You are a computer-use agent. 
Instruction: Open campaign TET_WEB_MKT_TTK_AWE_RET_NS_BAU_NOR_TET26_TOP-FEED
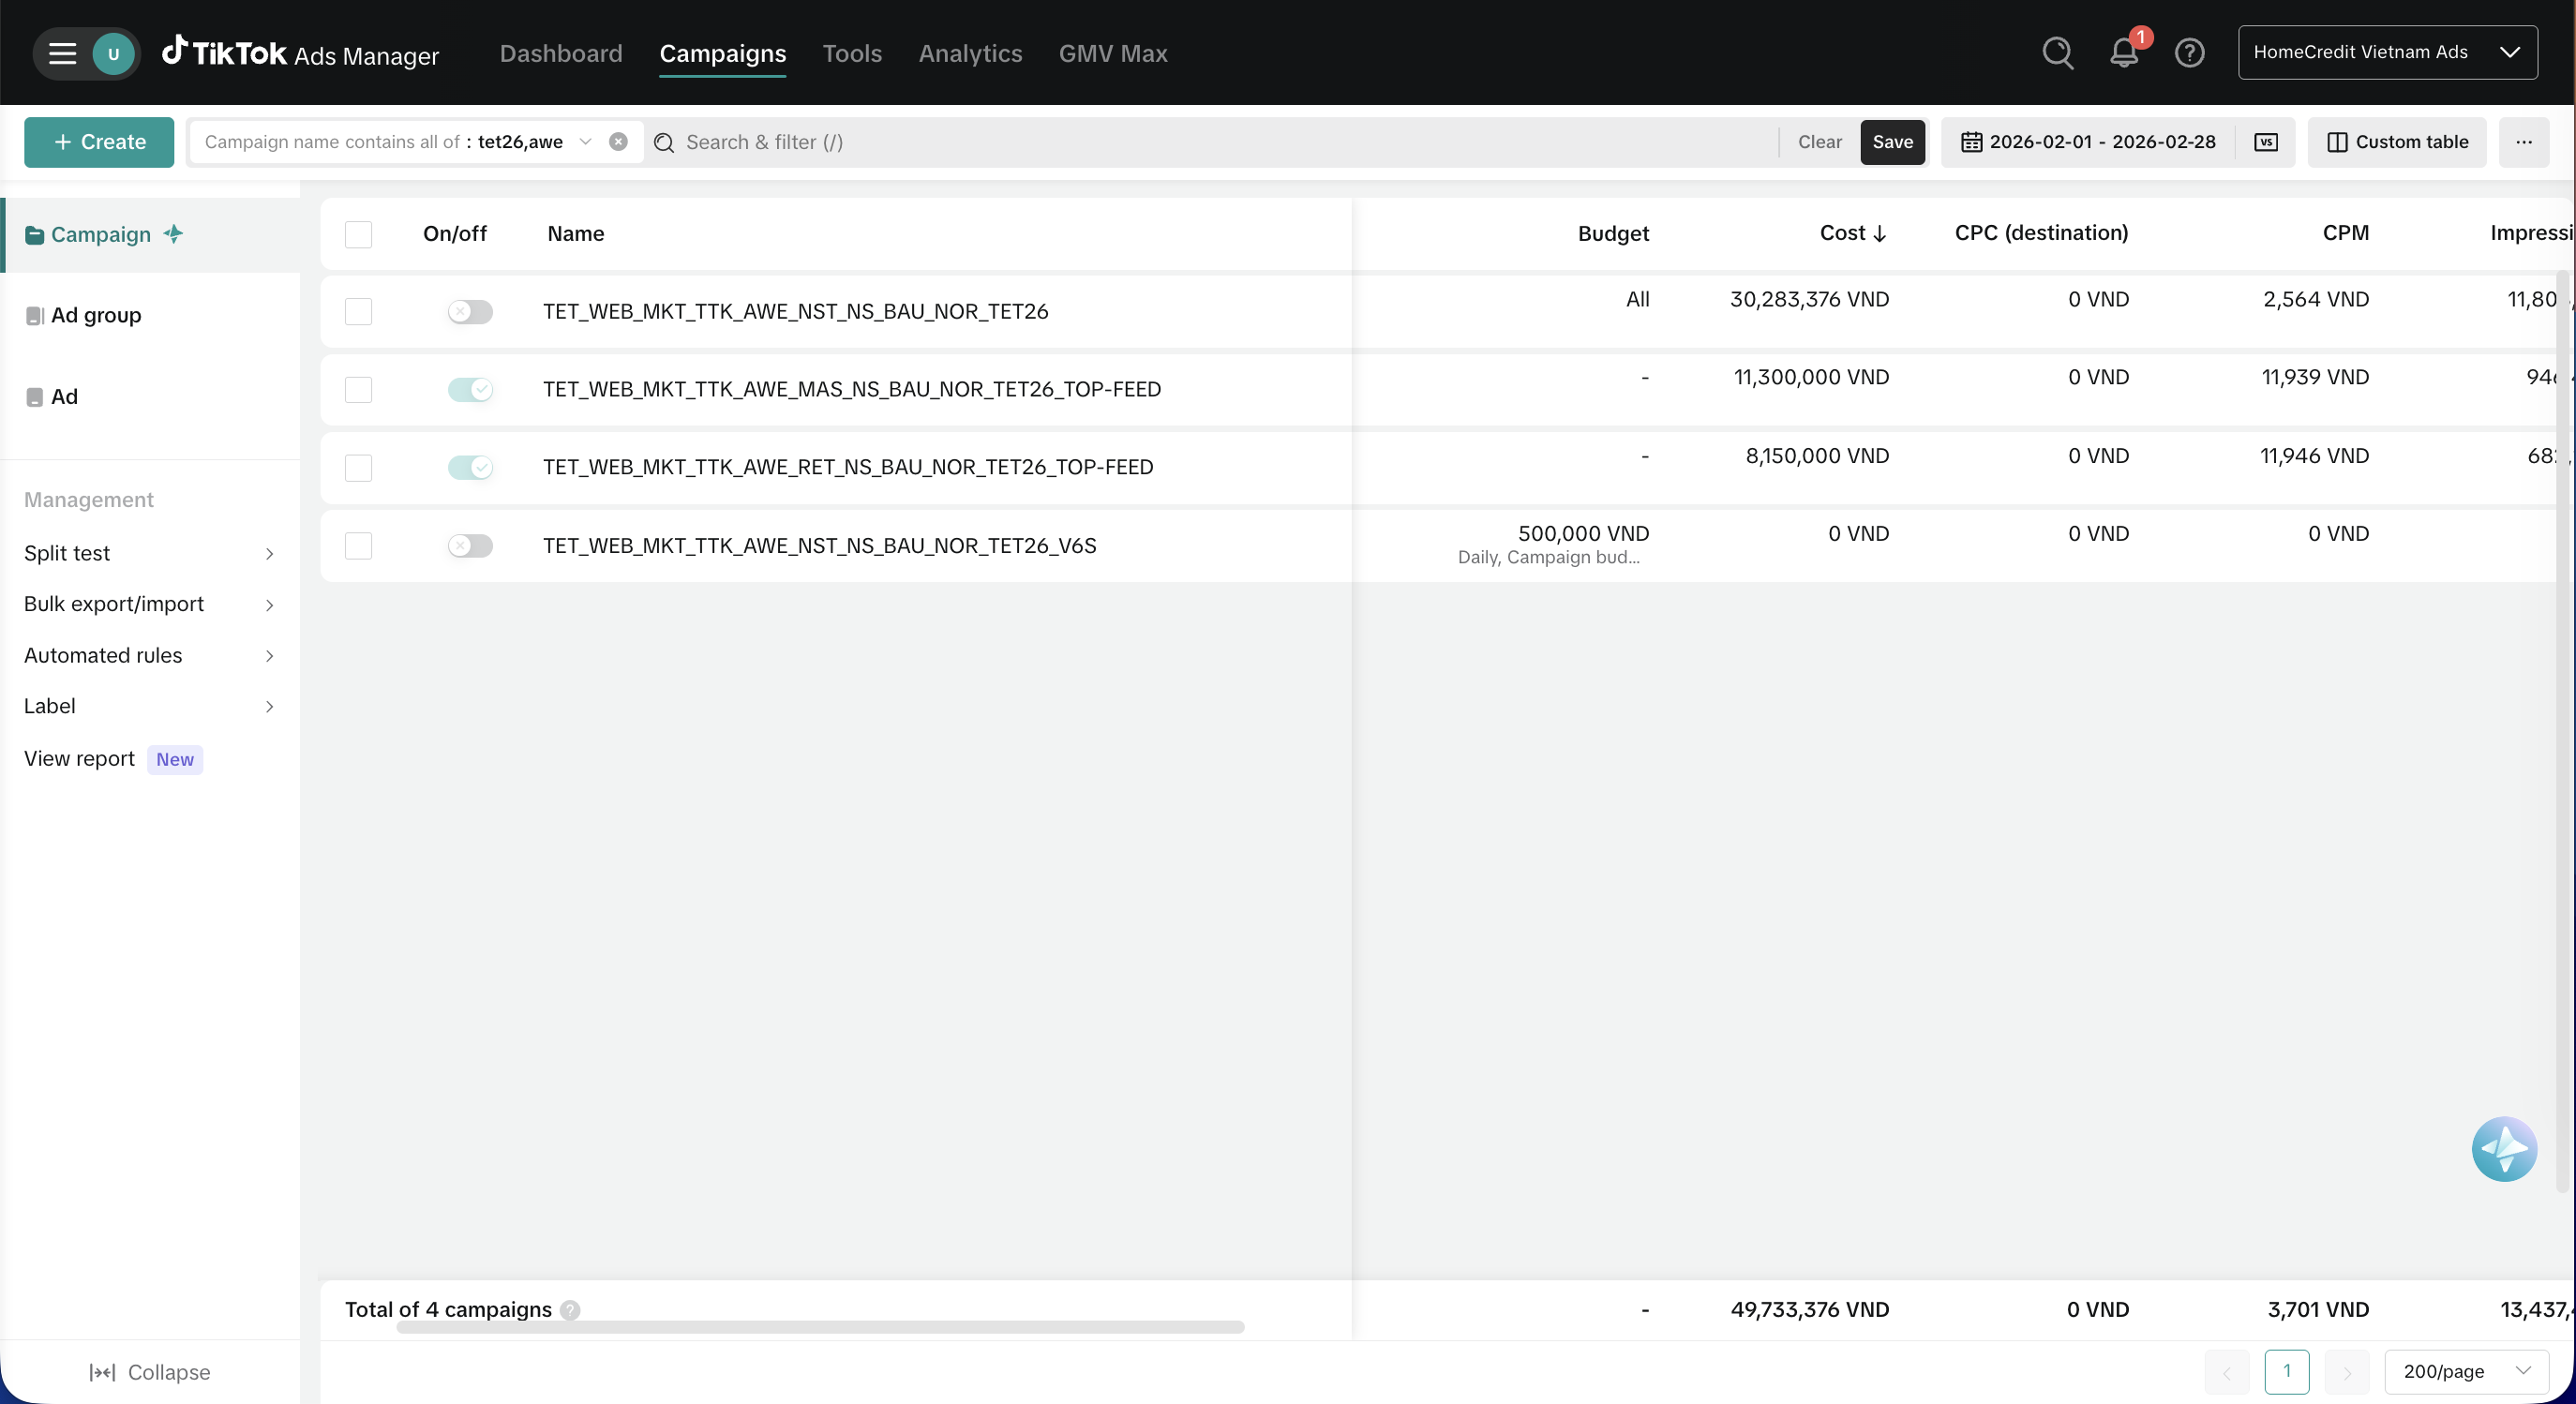[848, 467]
